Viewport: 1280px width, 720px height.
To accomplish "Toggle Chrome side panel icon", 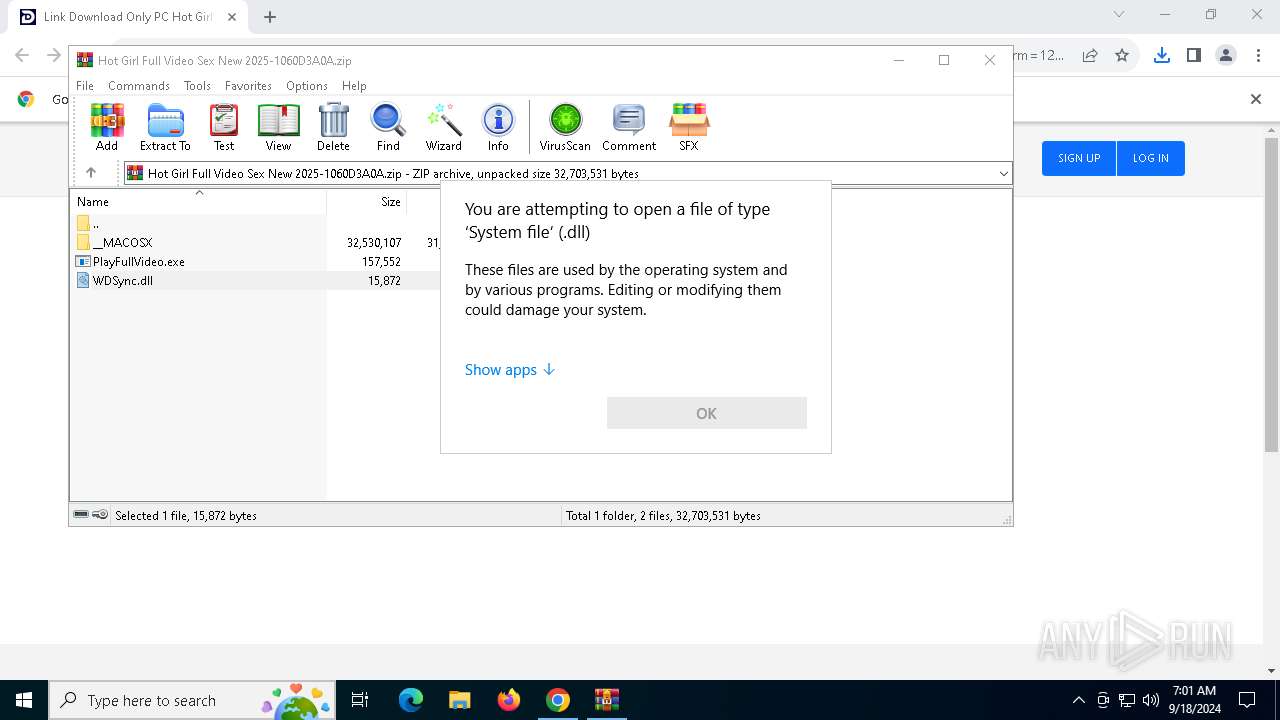I will pos(1193,55).
